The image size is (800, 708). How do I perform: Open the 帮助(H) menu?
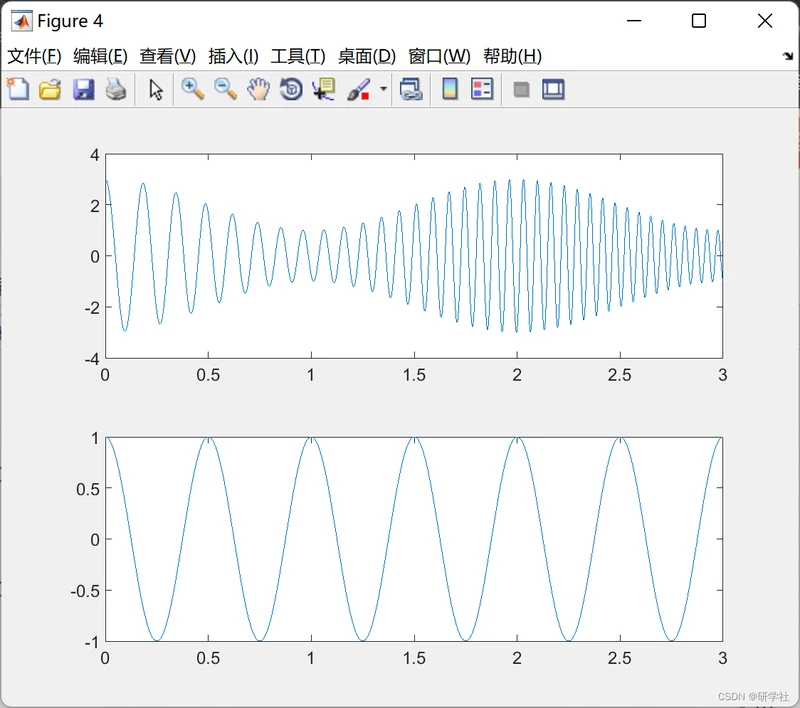click(512, 56)
